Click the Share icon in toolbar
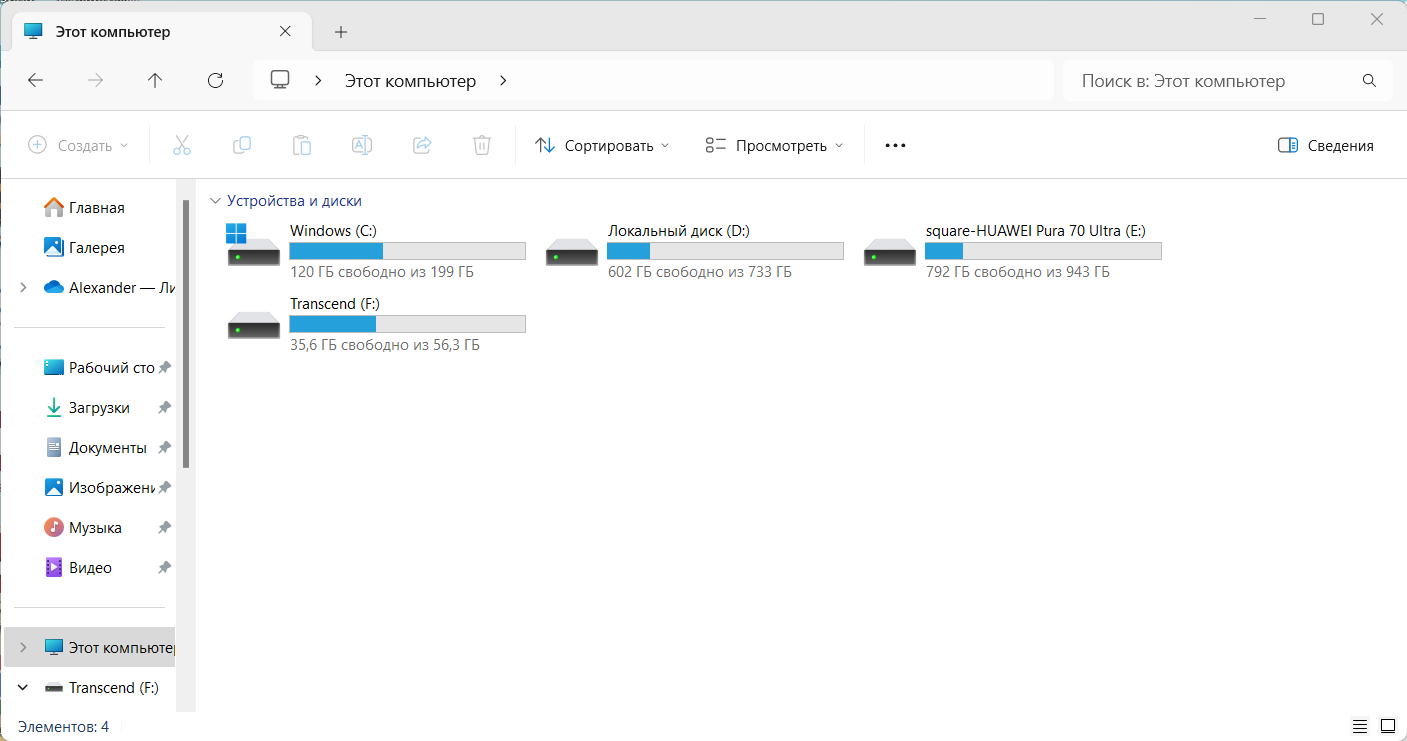Screen dimensions: 1407x741 421,145
